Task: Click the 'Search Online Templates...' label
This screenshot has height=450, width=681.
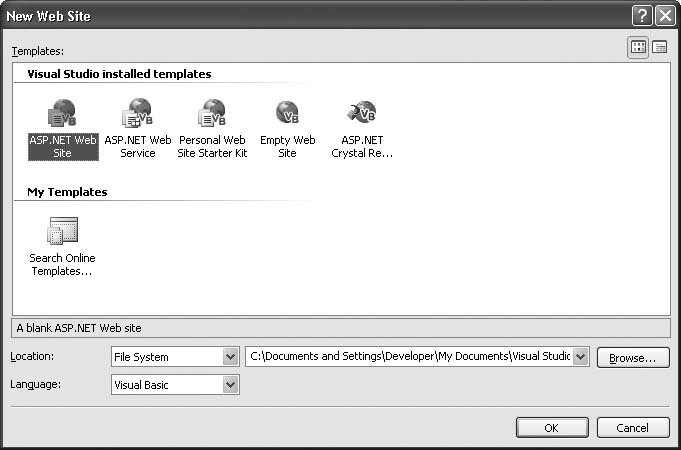Action: point(62,265)
